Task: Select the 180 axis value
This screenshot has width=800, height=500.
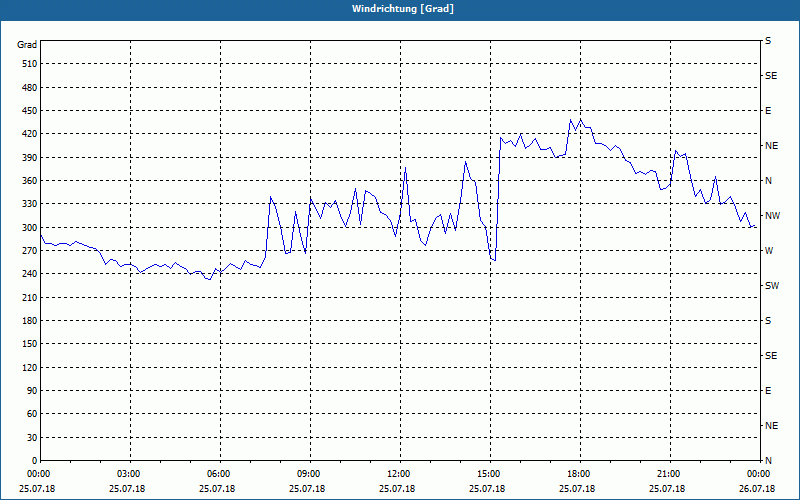Action: click(x=30, y=321)
